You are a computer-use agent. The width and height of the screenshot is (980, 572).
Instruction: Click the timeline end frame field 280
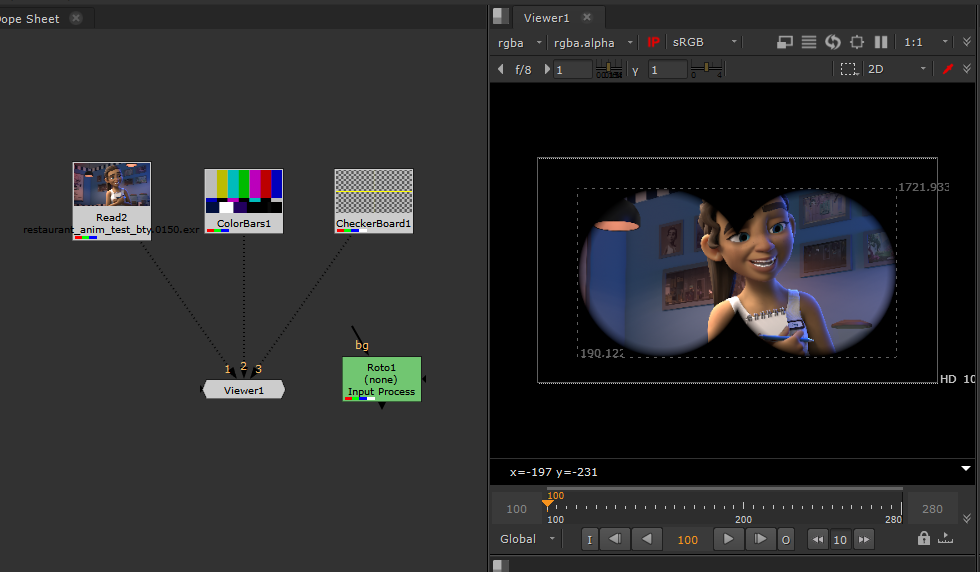tap(932, 509)
